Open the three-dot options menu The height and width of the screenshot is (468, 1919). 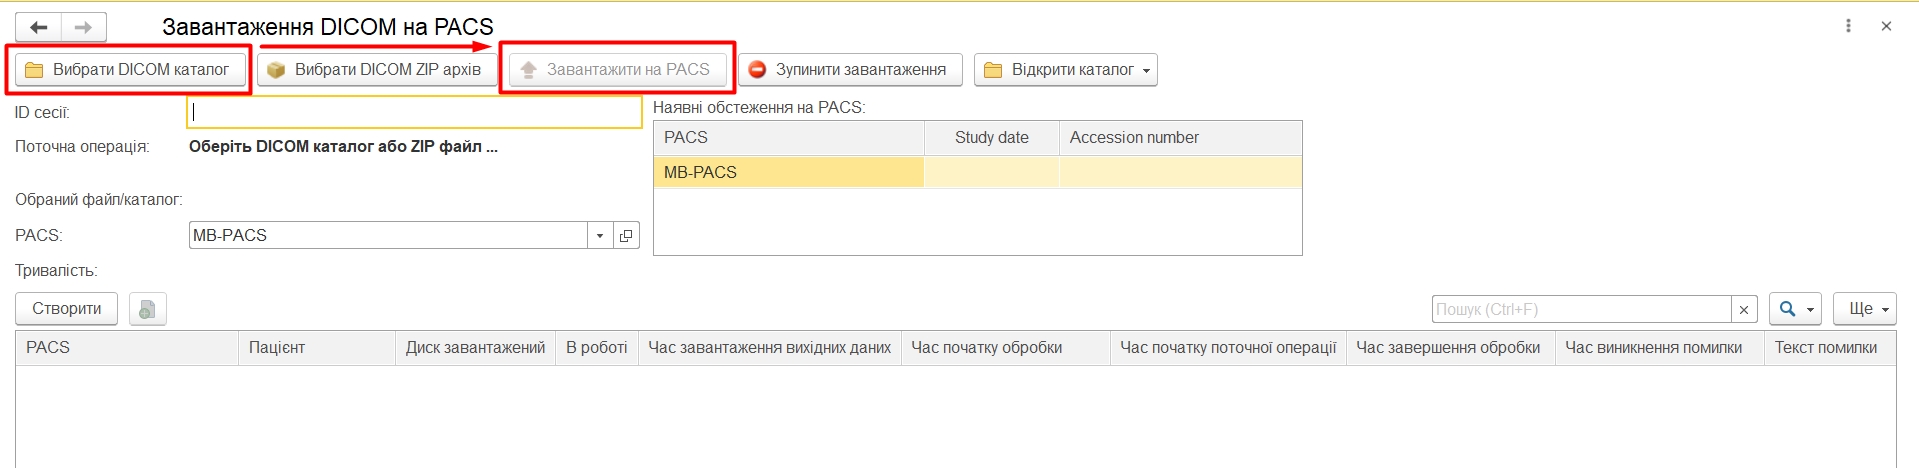[x=1848, y=26]
